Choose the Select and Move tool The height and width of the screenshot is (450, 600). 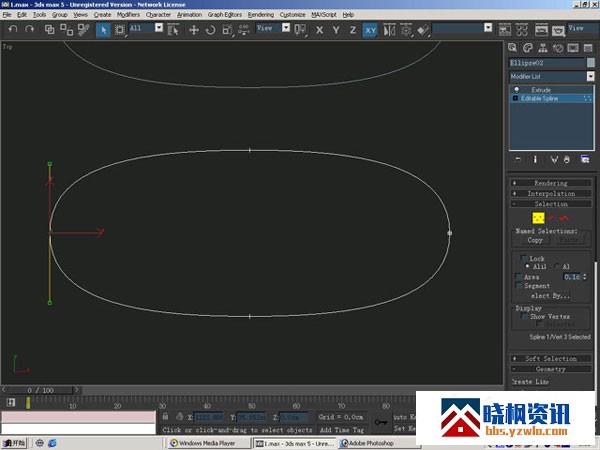coord(194,30)
